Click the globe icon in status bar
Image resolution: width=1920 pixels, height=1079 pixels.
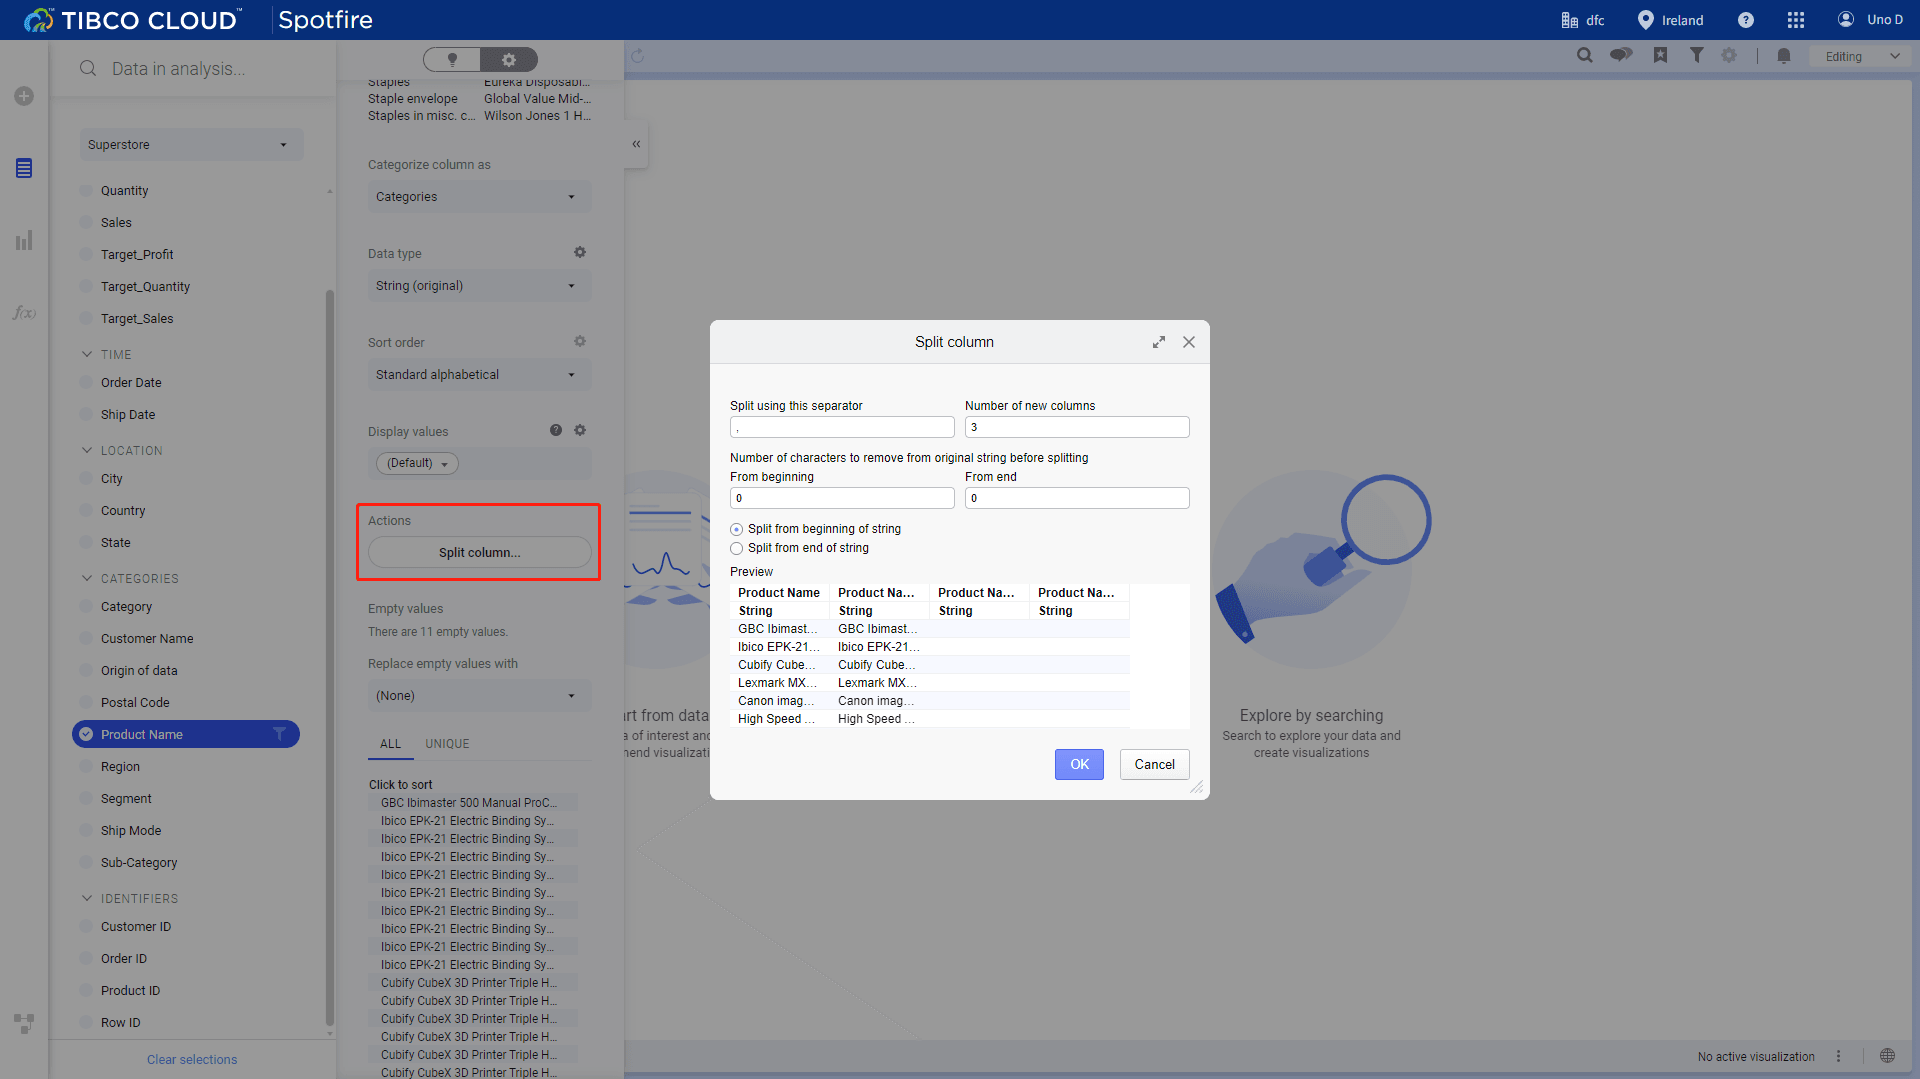pos(1887,1056)
